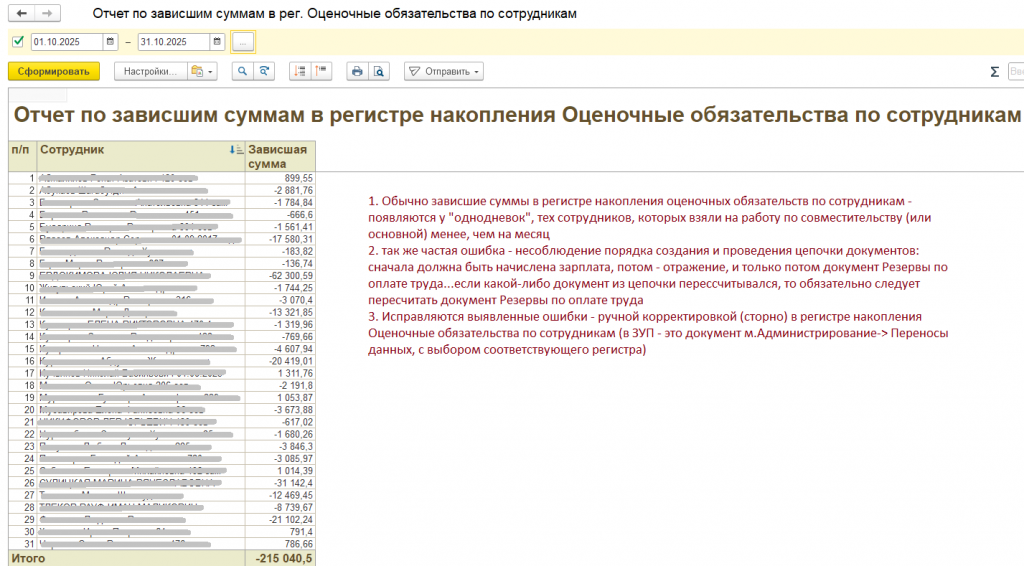Click the back navigation arrow
The height and width of the screenshot is (566, 1024).
(x=22, y=15)
